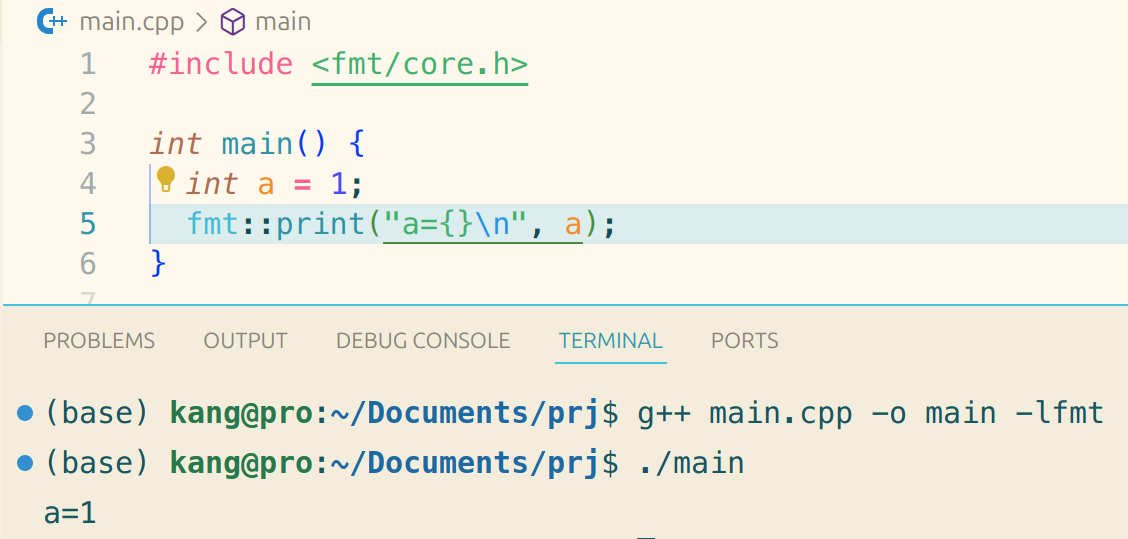Click the blue dot beside ./main command
Image resolution: width=1128 pixels, height=539 pixels.
pos(24,463)
